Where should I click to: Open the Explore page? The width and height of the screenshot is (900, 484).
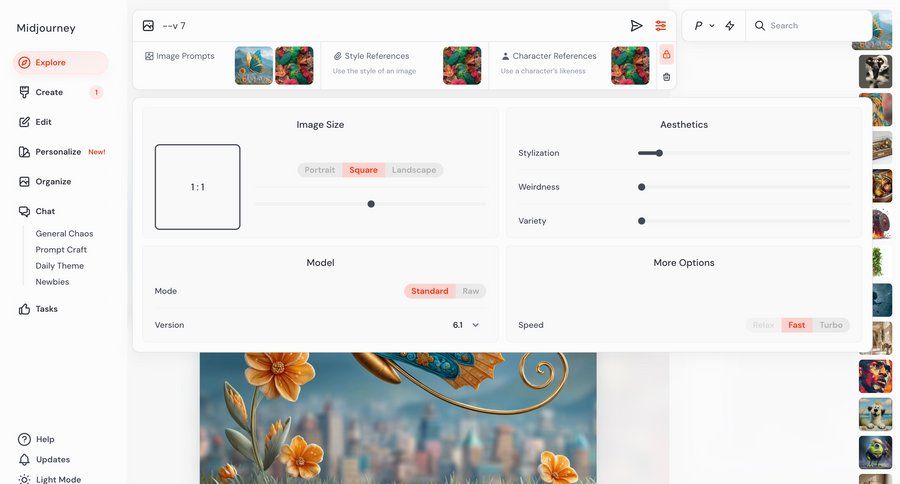coord(60,63)
